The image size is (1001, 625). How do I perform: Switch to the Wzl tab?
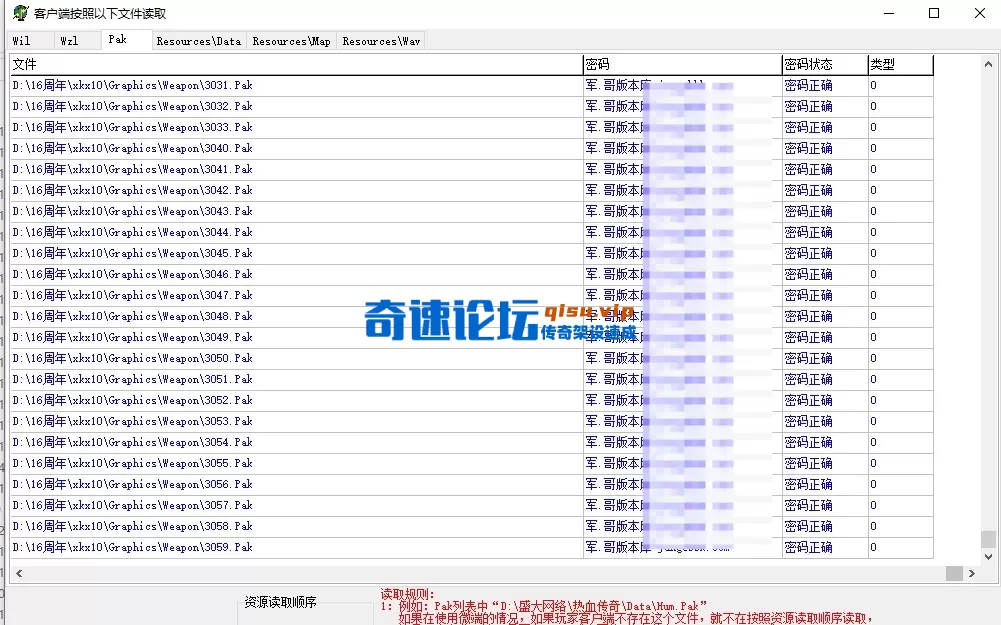68,40
